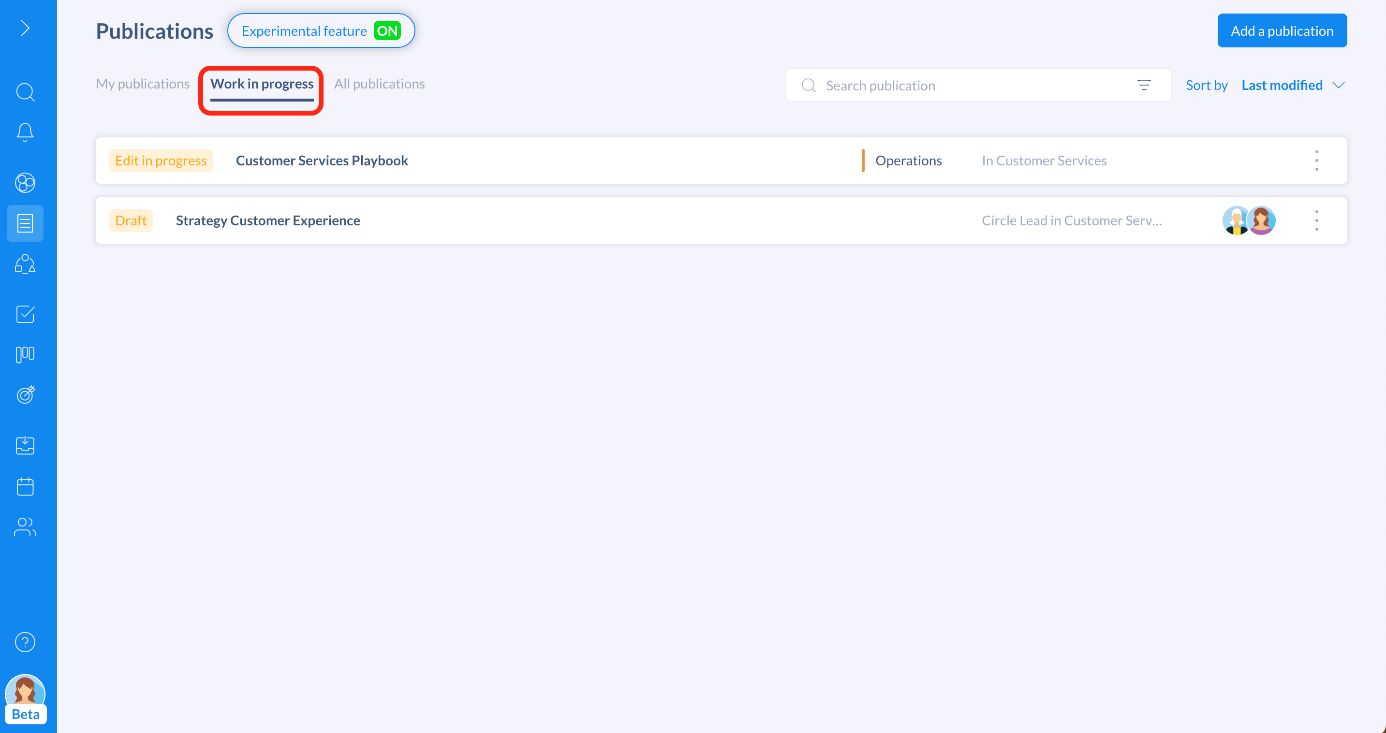
Task: Open tasks checkbox sidebar icon
Action: click(25, 314)
